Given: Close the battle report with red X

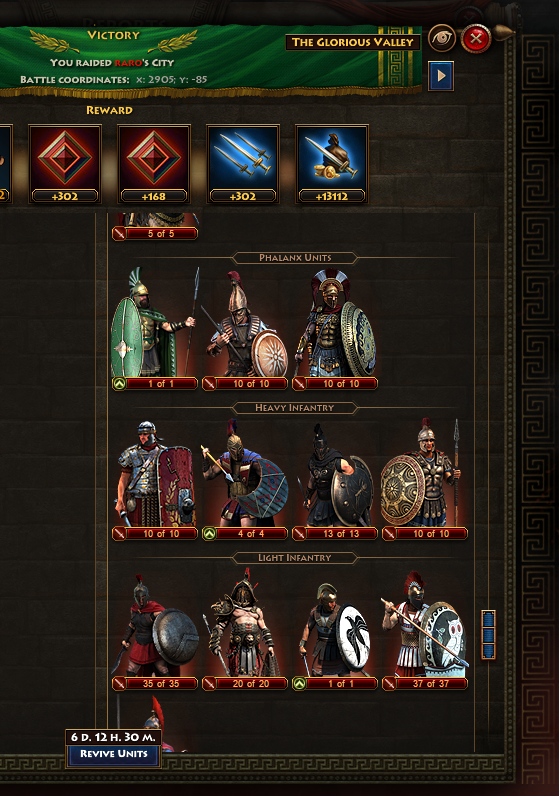Looking at the screenshot, I should point(476,39).
